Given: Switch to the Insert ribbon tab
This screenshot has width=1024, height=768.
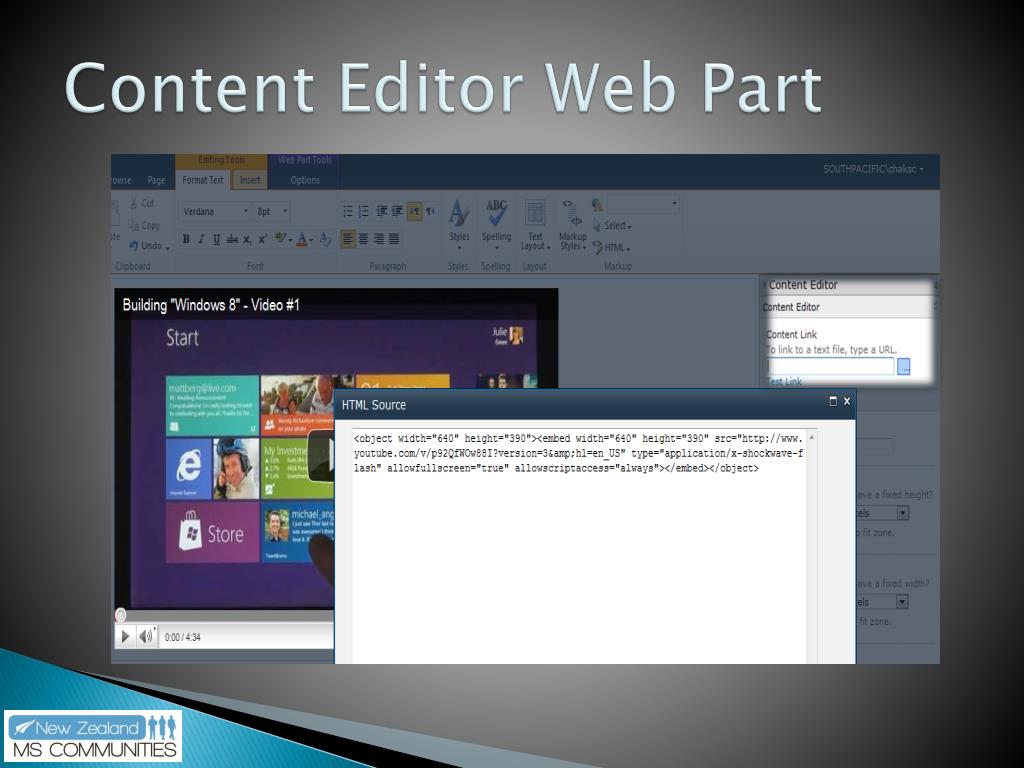Looking at the screenshot, I should click(249, 180).
